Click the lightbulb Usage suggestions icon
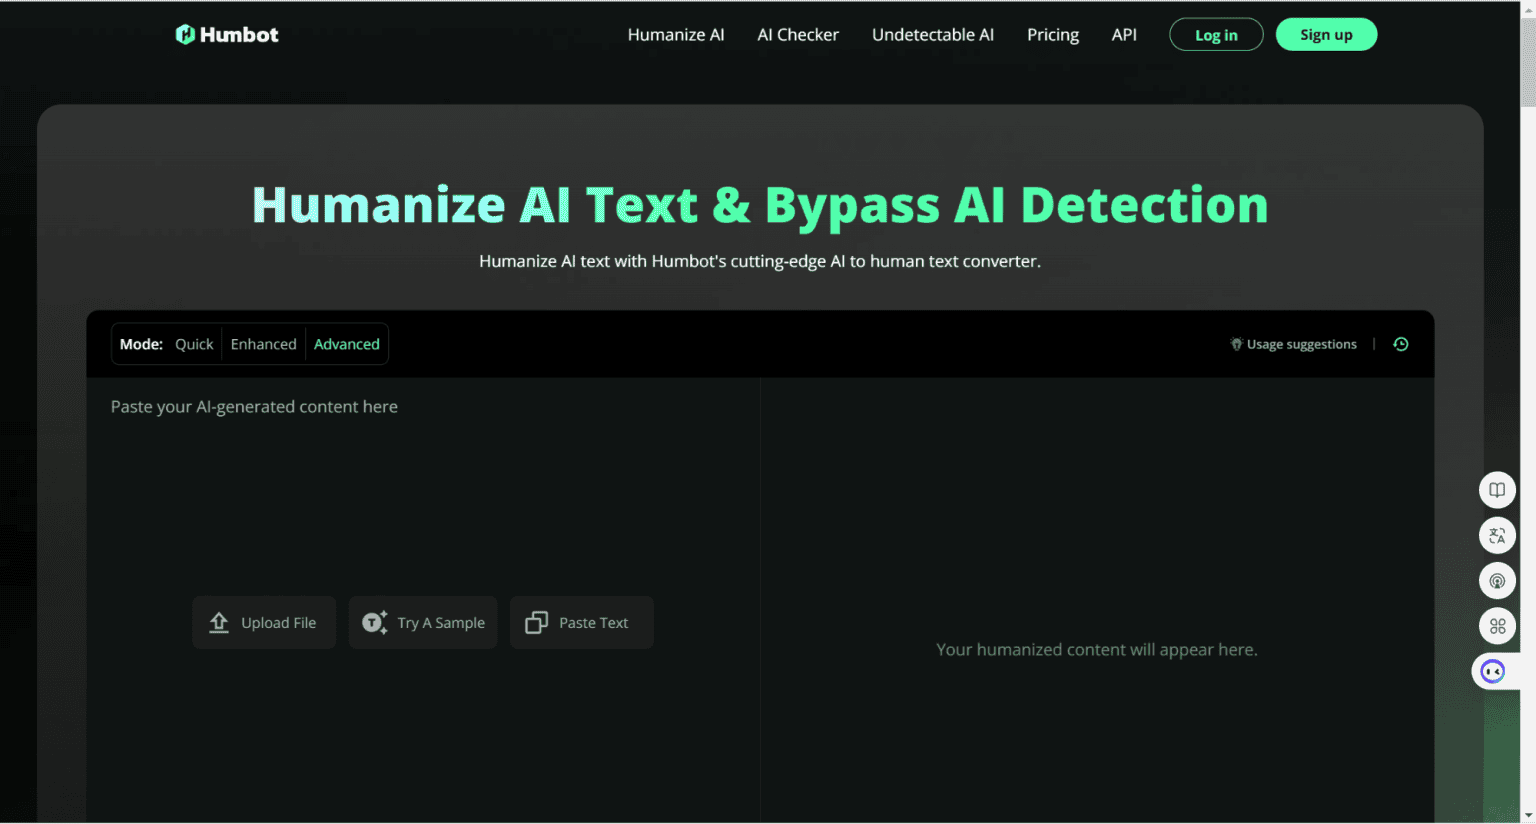The height and width of the screenshot is (824, 1536). (x=1236, y=343)
